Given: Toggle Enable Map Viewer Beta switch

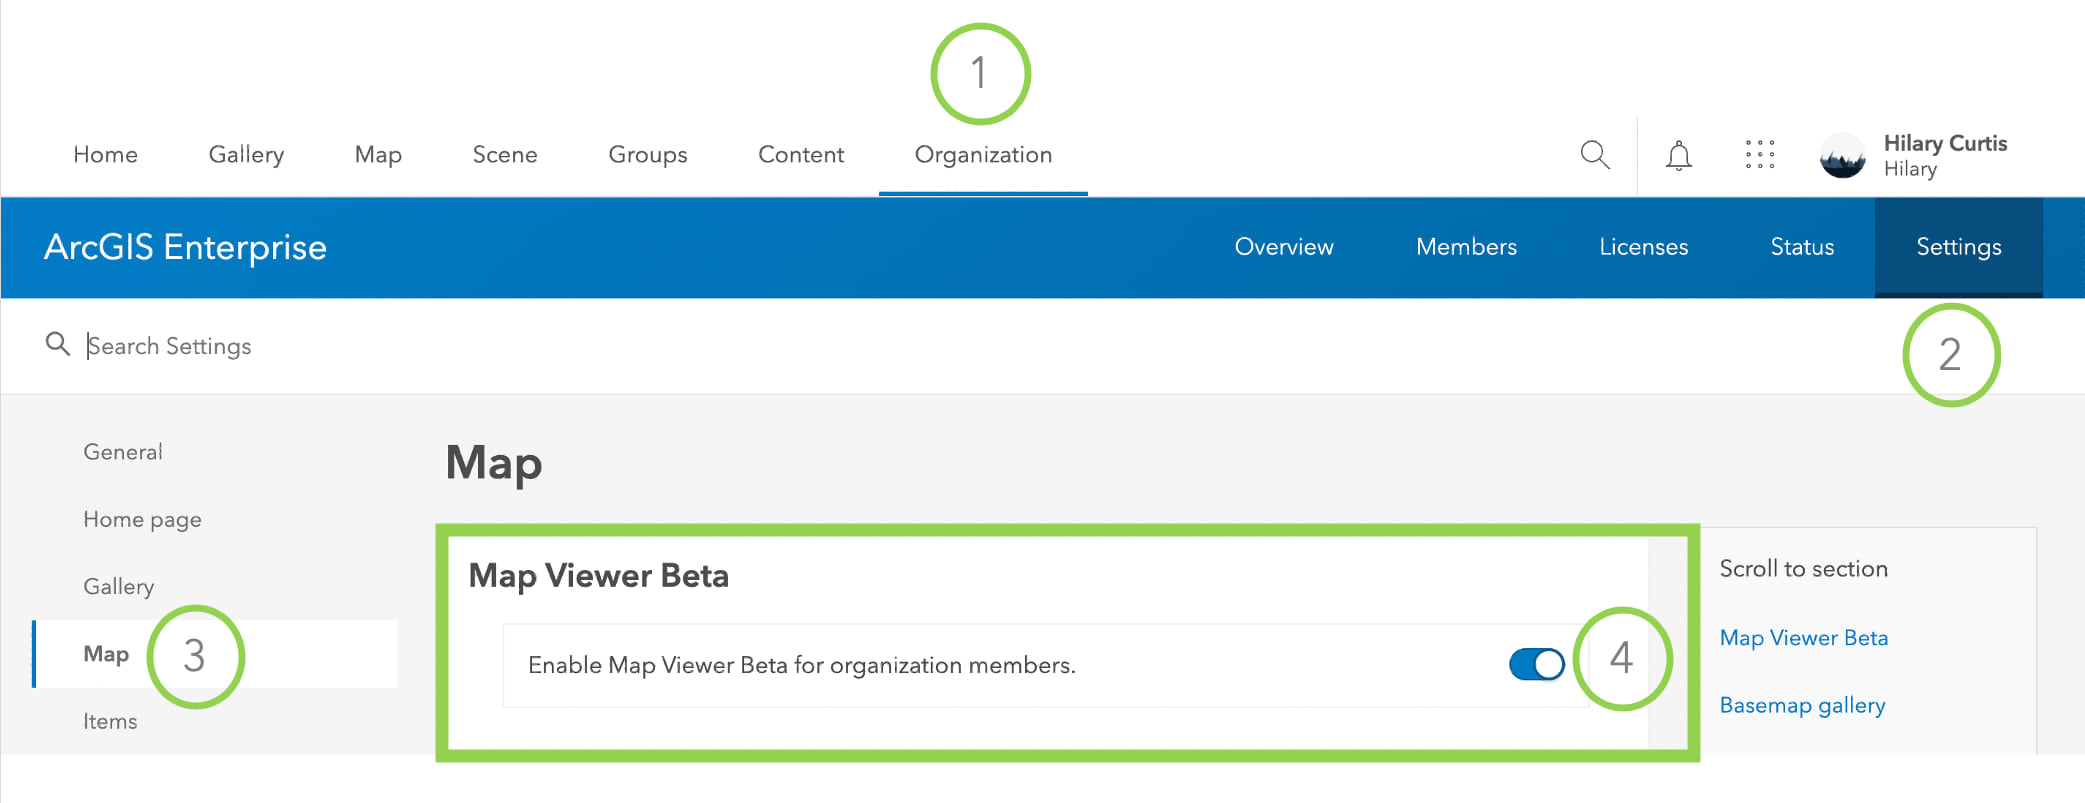Looking at the screenshot, I should 1537,664.
